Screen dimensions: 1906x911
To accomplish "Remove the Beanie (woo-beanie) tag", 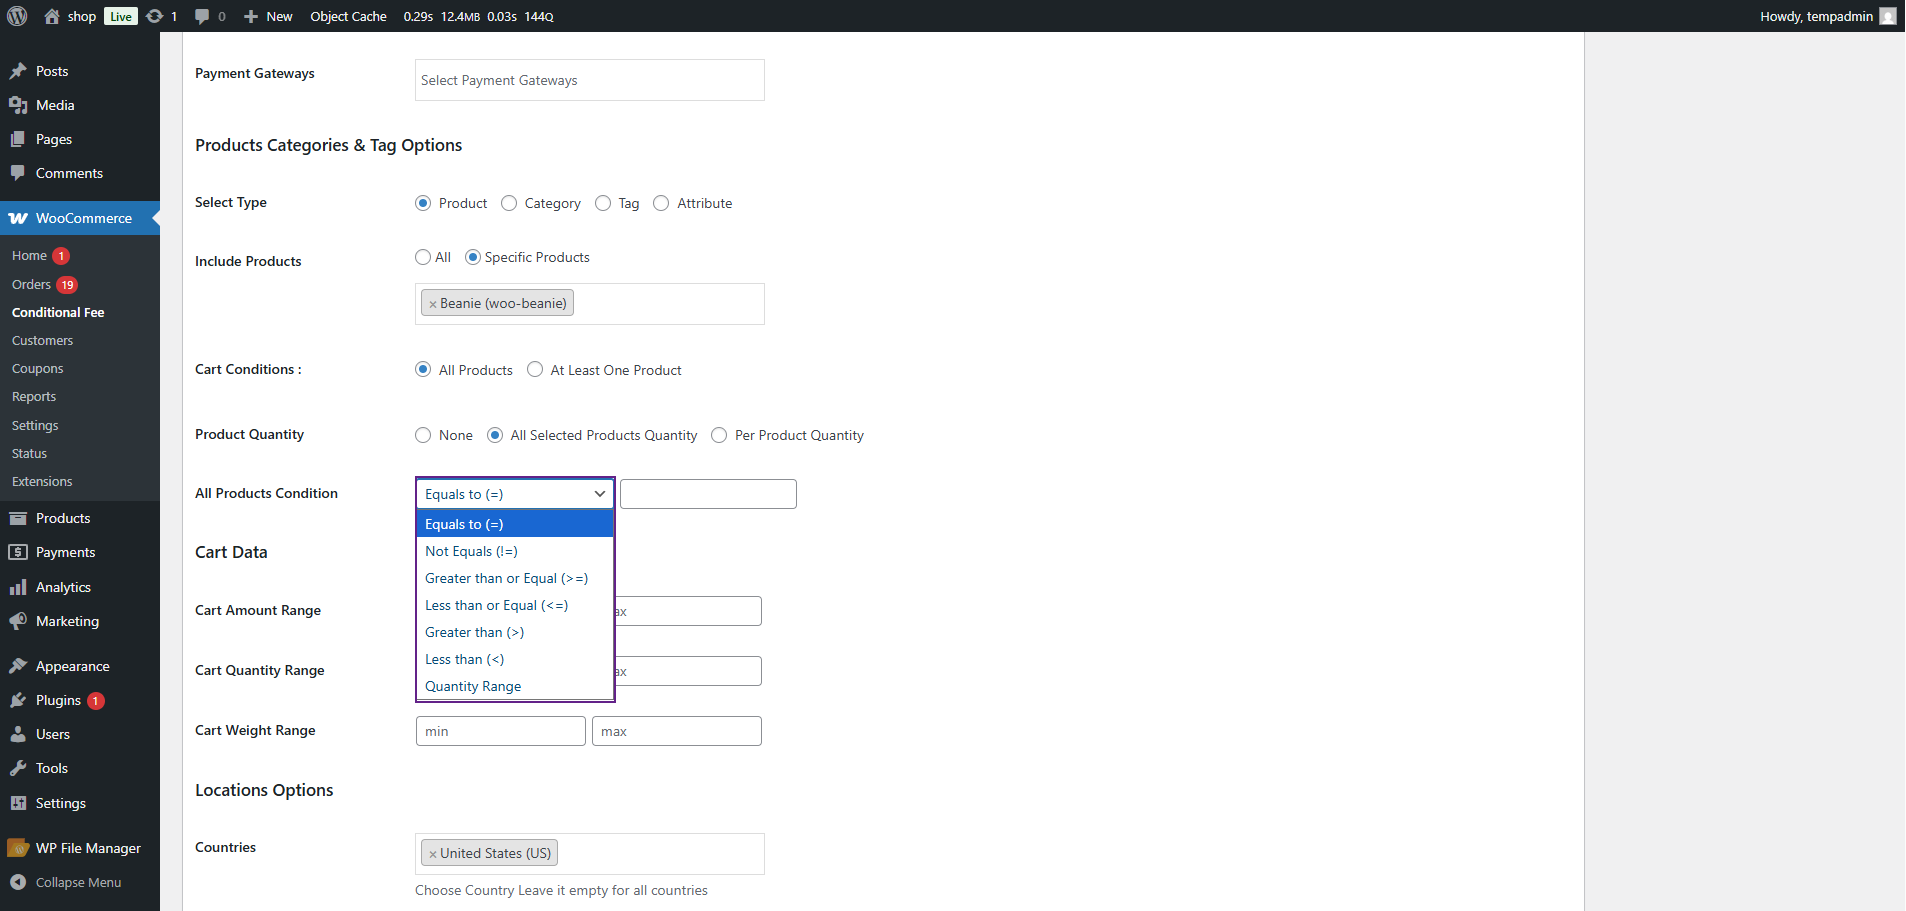I will point(433,304).
